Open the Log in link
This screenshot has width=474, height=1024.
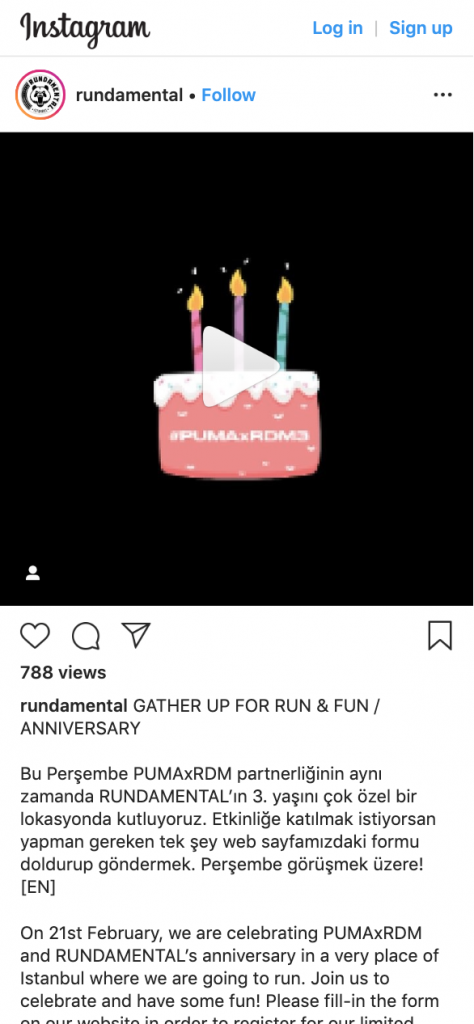click(338, 28)
